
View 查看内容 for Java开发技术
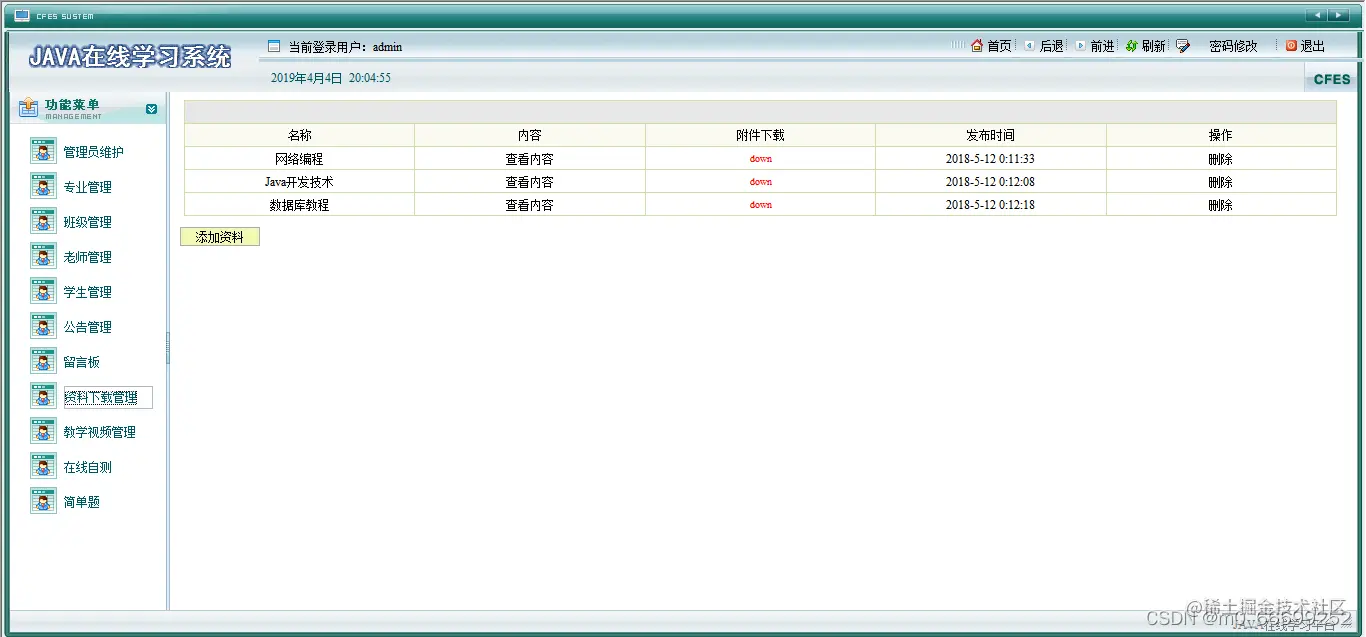click(x=529, y=182)
